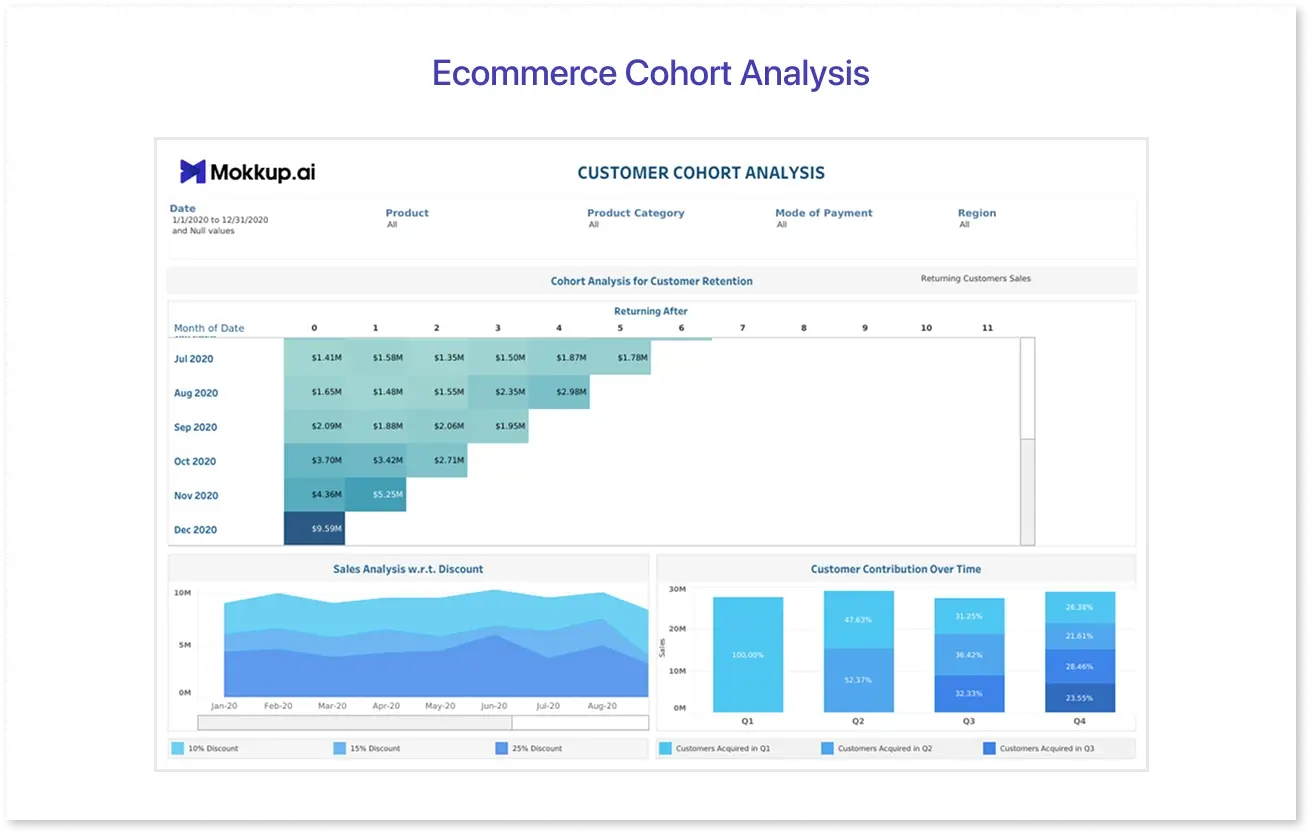This screenshot has height=834, width=1310.
Task: Open the Product filter
Action: tap(407, 218)
